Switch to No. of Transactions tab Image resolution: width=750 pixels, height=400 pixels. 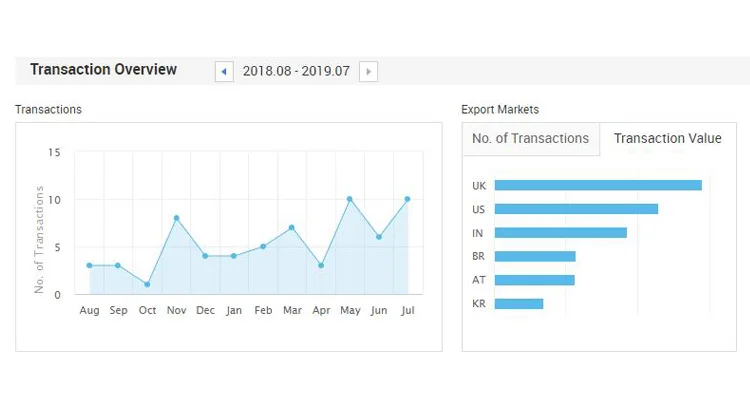coord(530,138)
